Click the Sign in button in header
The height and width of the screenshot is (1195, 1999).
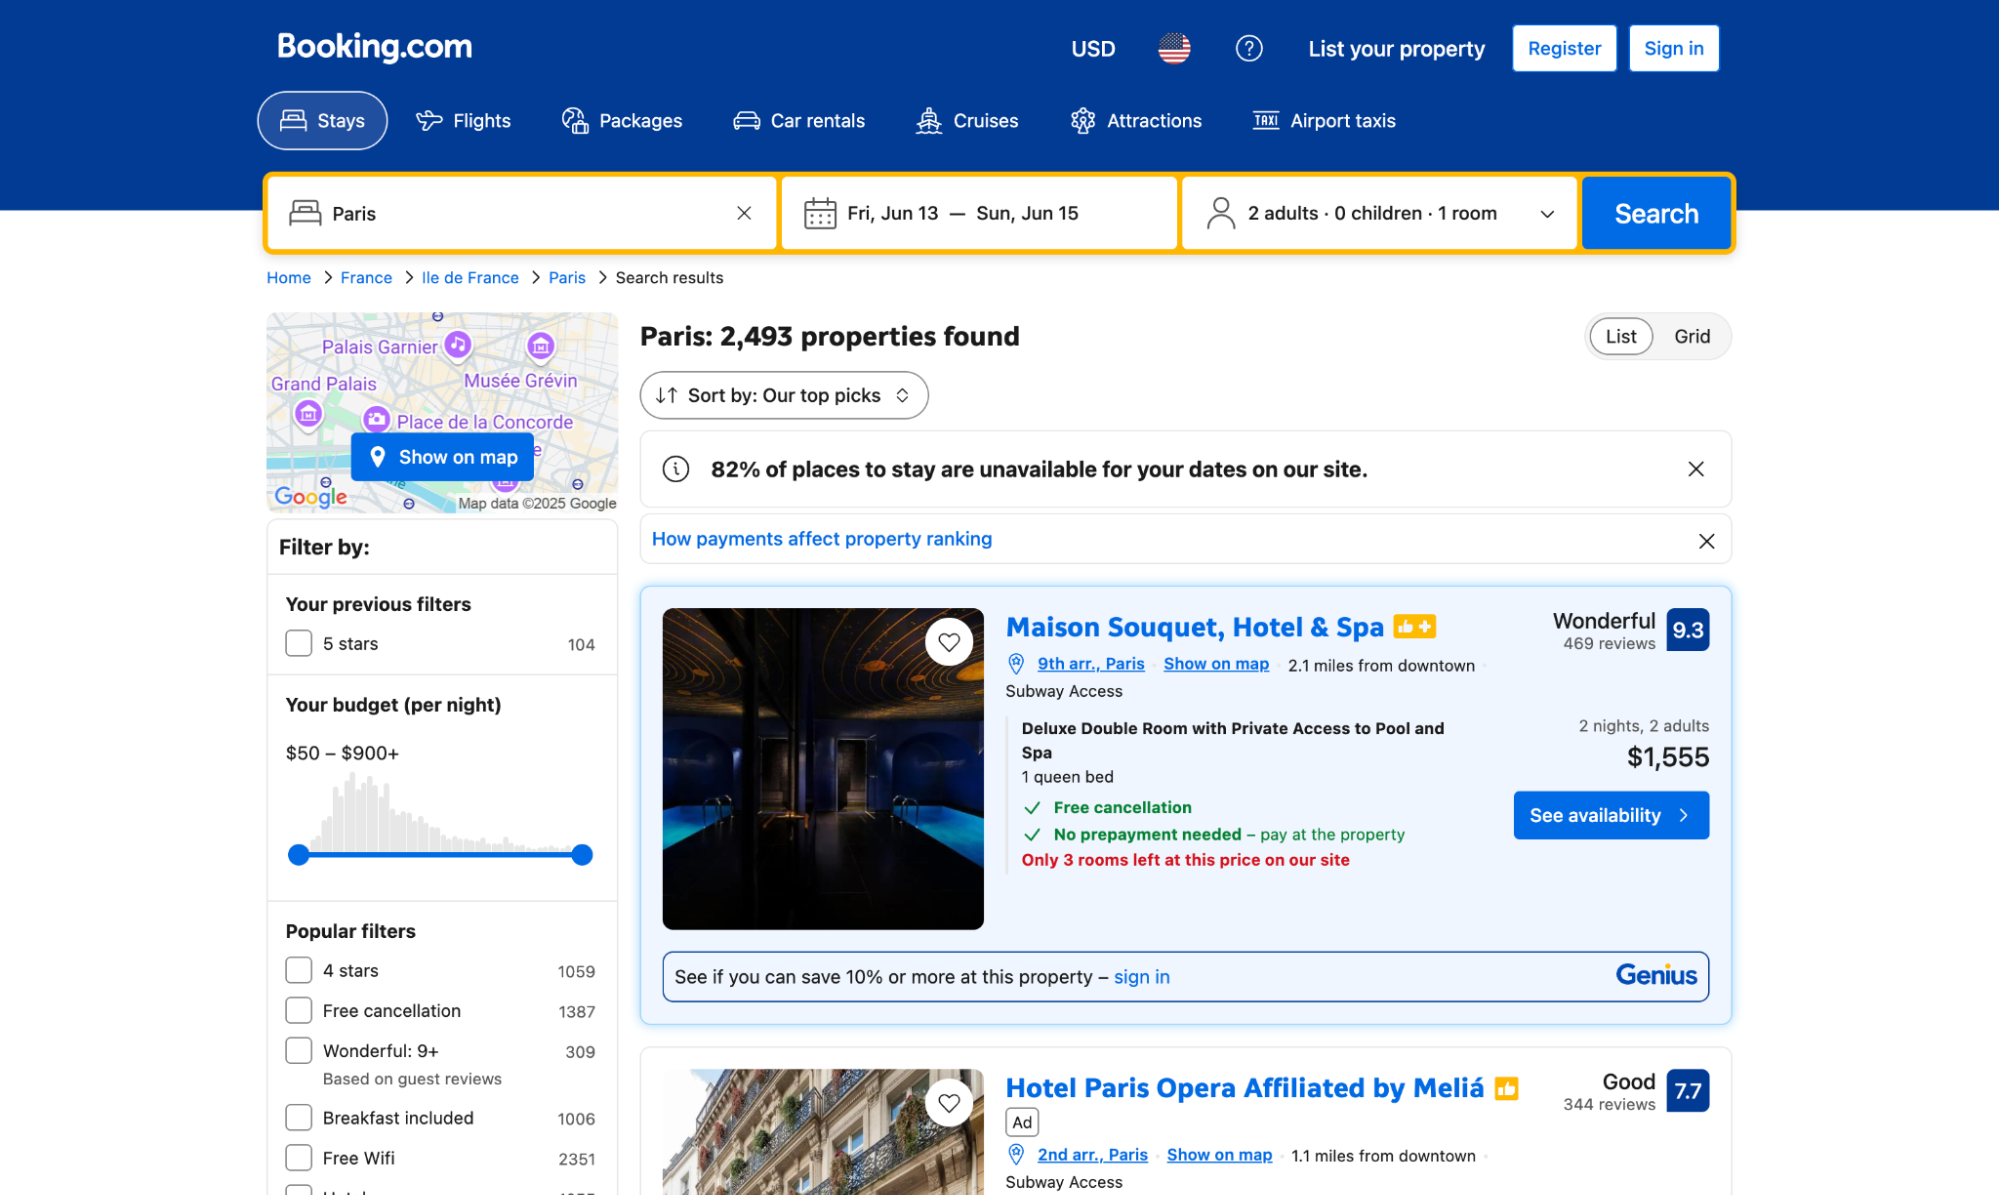click(x=1673, y=48)
